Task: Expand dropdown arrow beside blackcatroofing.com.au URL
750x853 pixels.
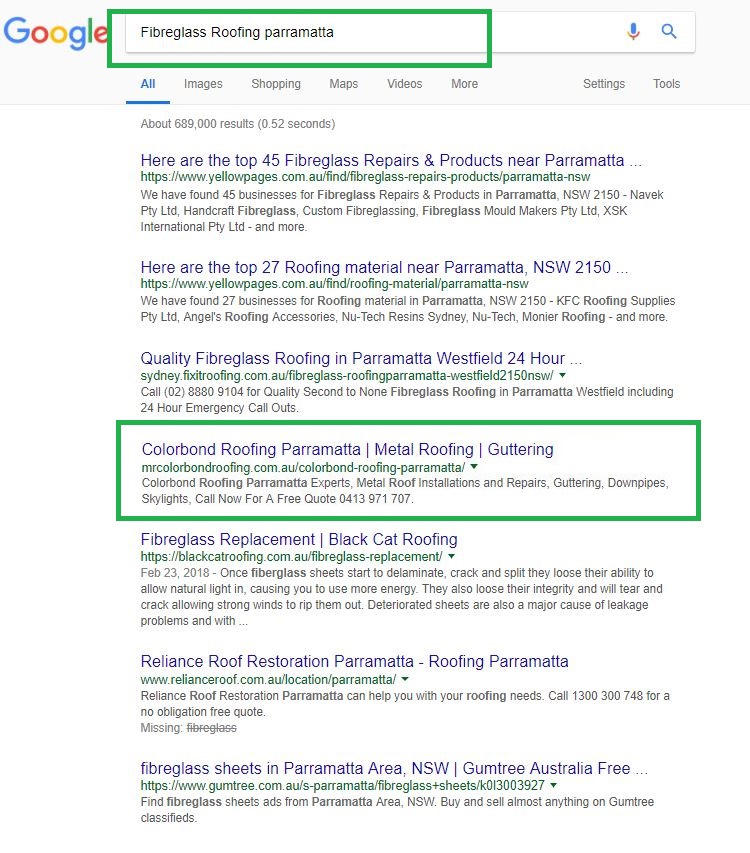Action: coord(451,557)
